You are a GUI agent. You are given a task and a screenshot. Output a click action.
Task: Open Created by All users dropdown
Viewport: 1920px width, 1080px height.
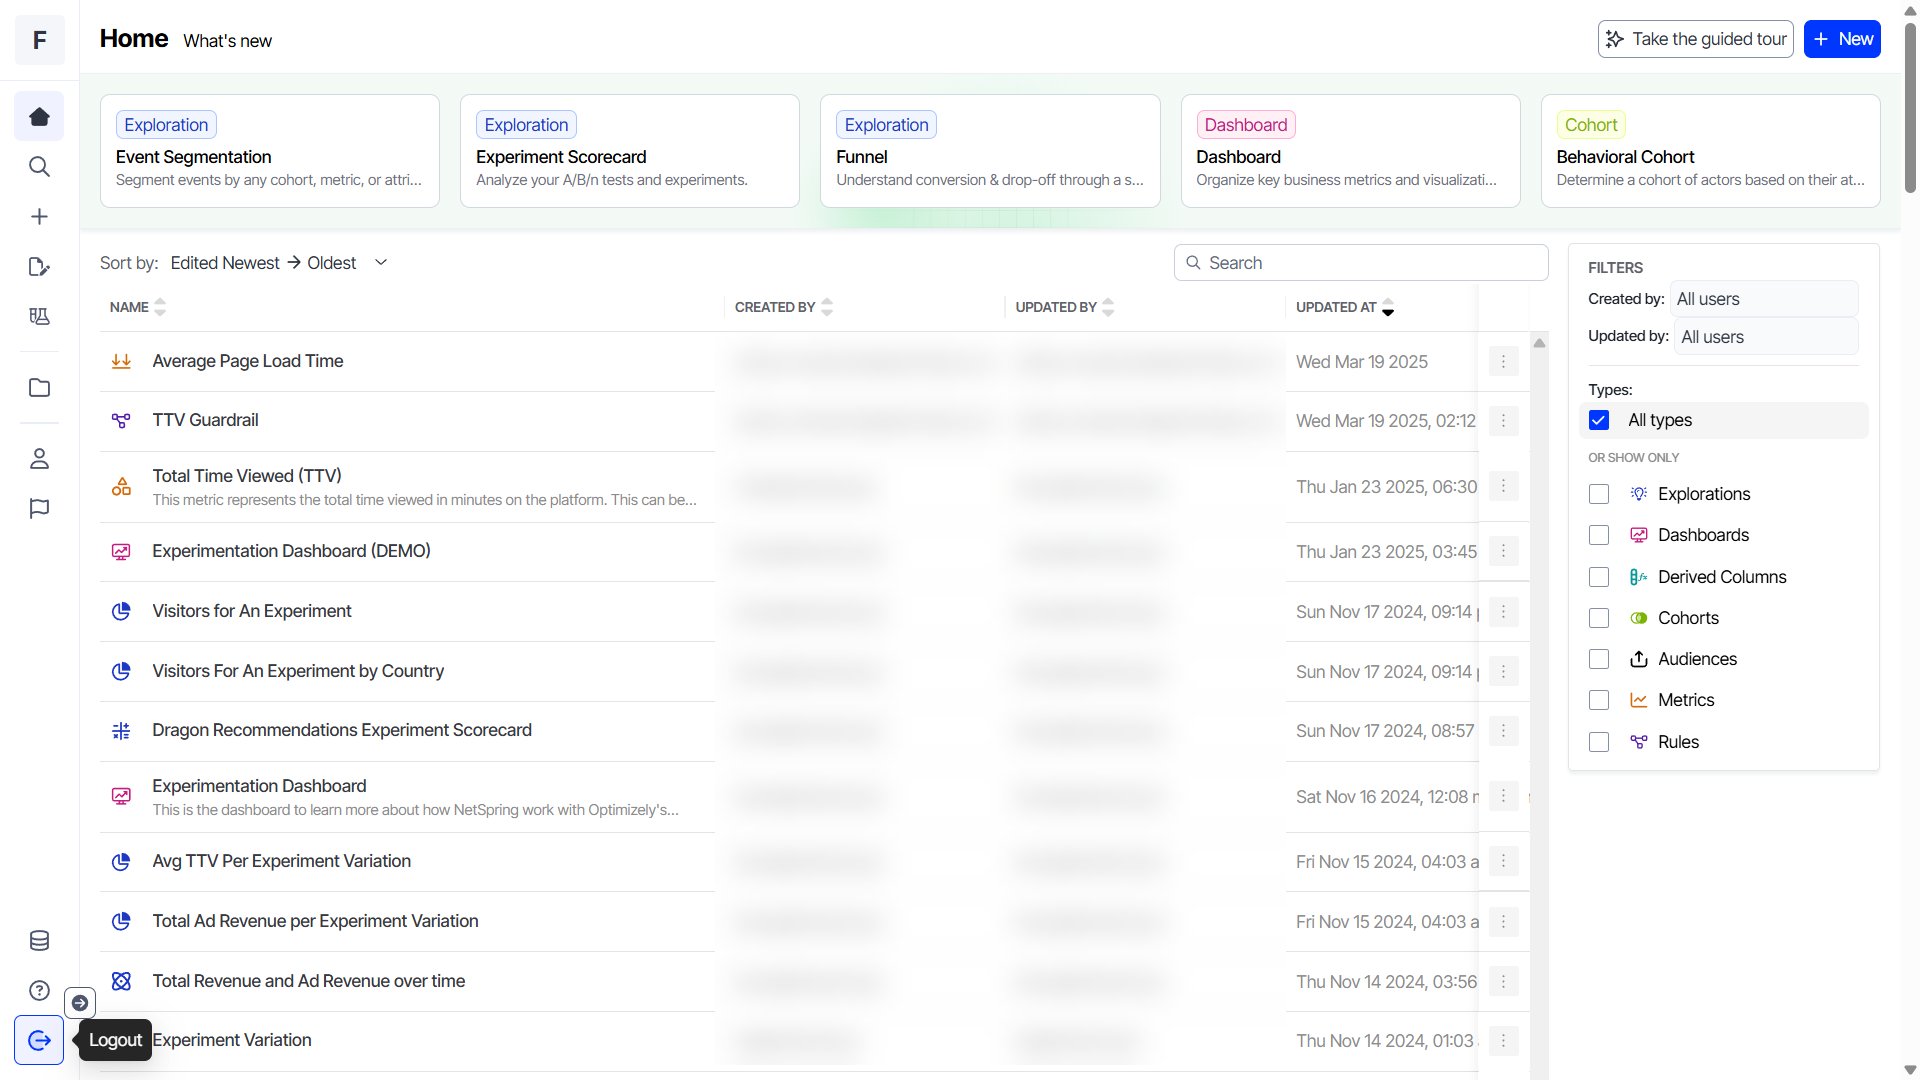(1764, 299)
